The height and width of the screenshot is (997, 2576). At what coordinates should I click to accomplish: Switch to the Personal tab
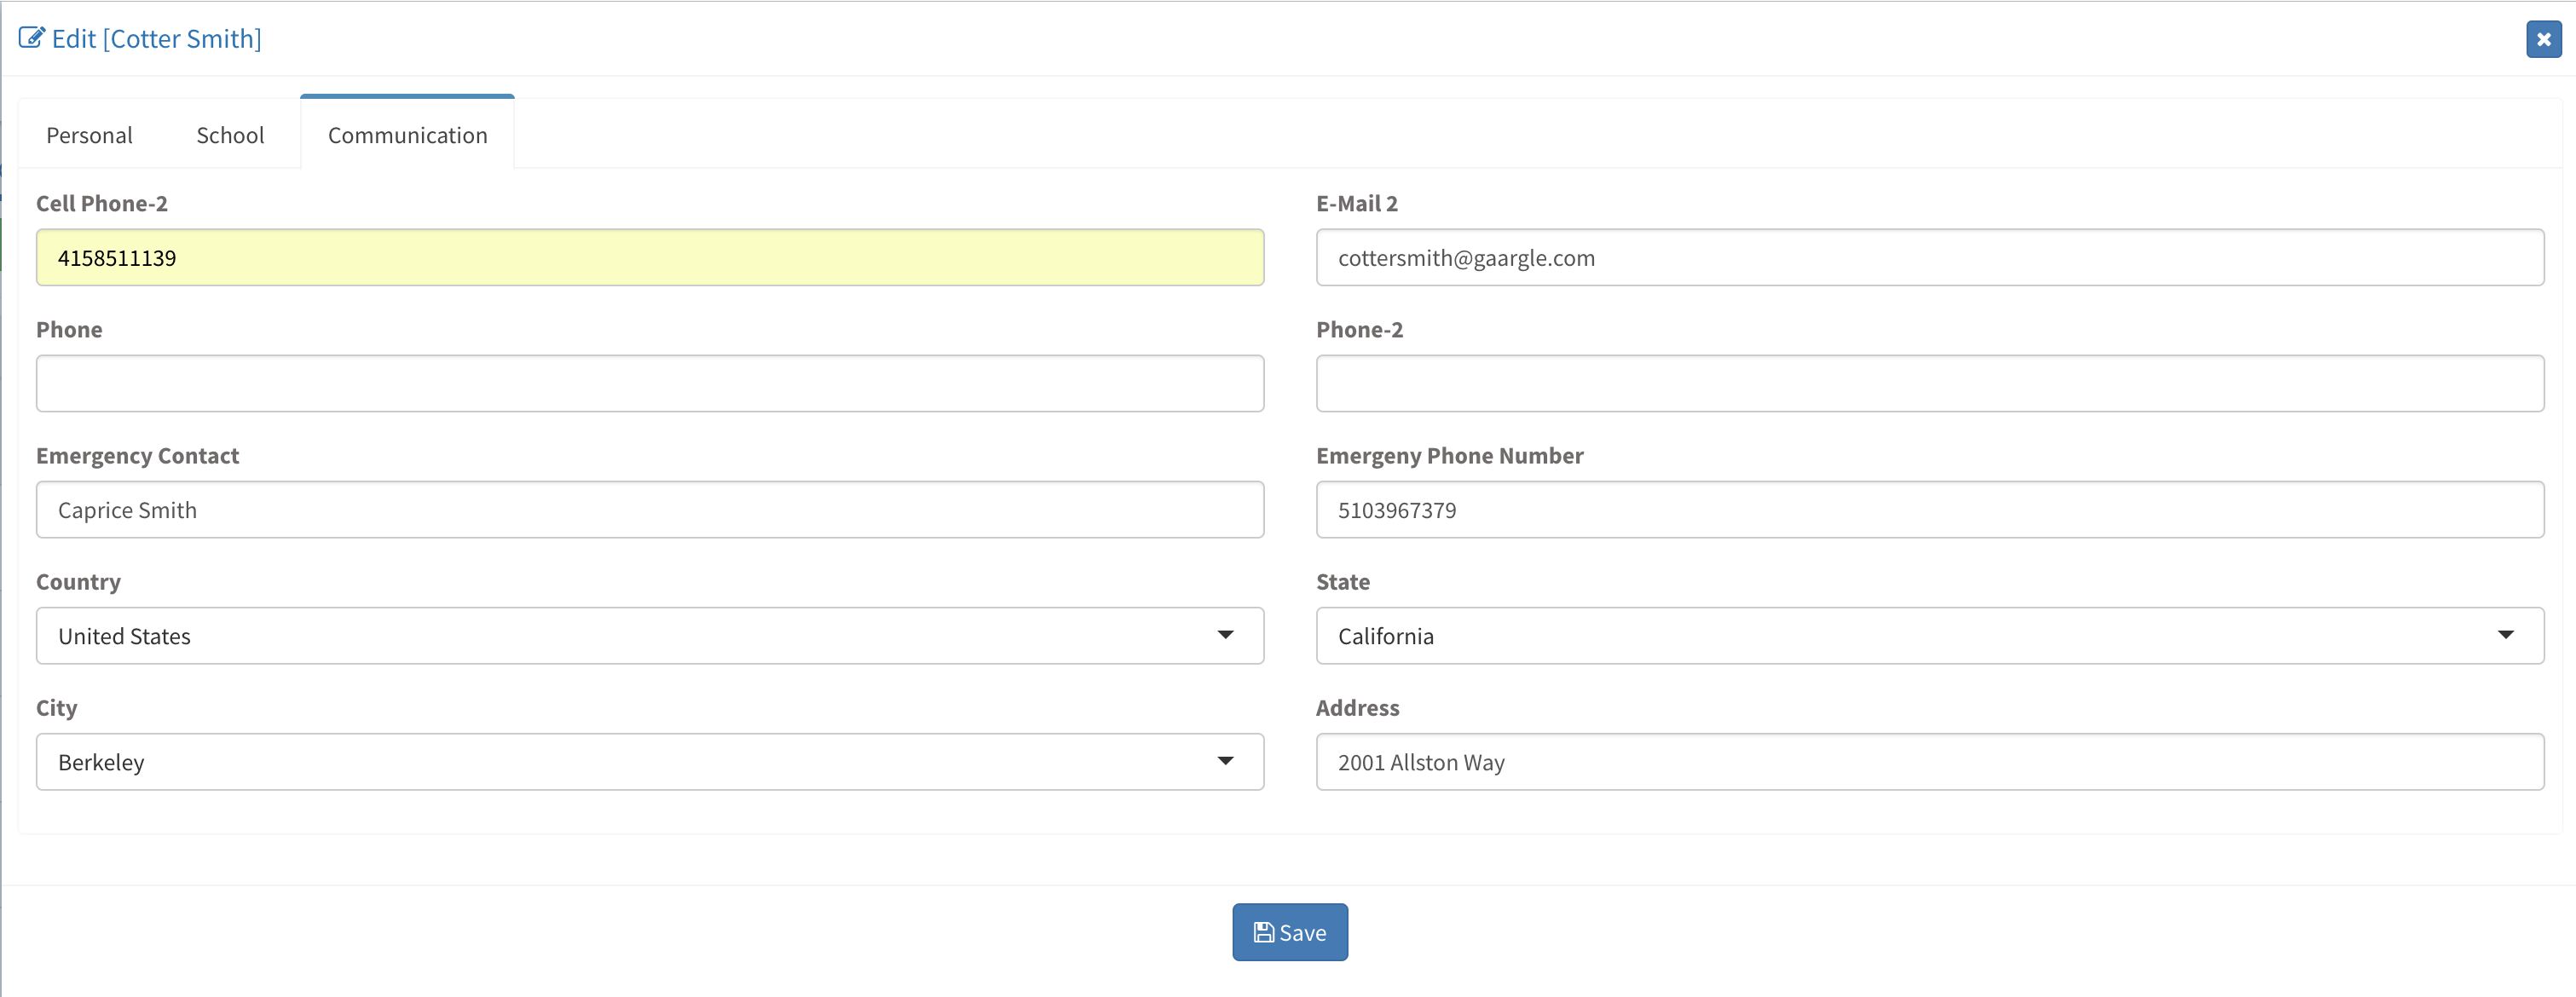pos(89,135)
